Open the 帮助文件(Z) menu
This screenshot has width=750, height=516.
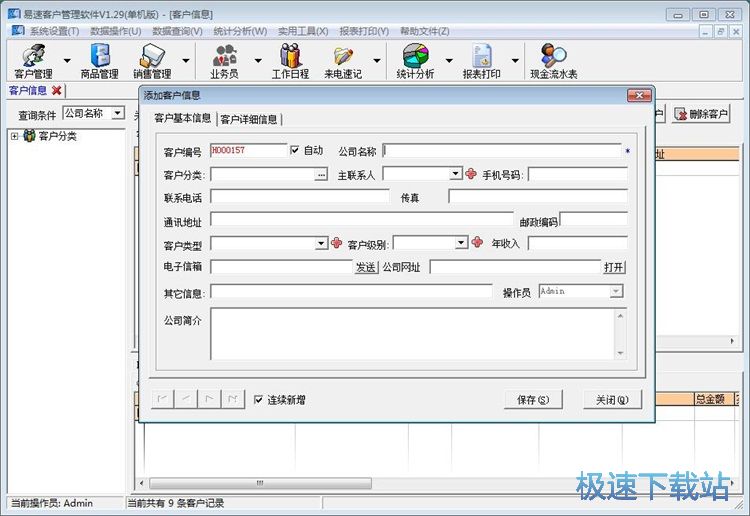click(x=425, y=31)
